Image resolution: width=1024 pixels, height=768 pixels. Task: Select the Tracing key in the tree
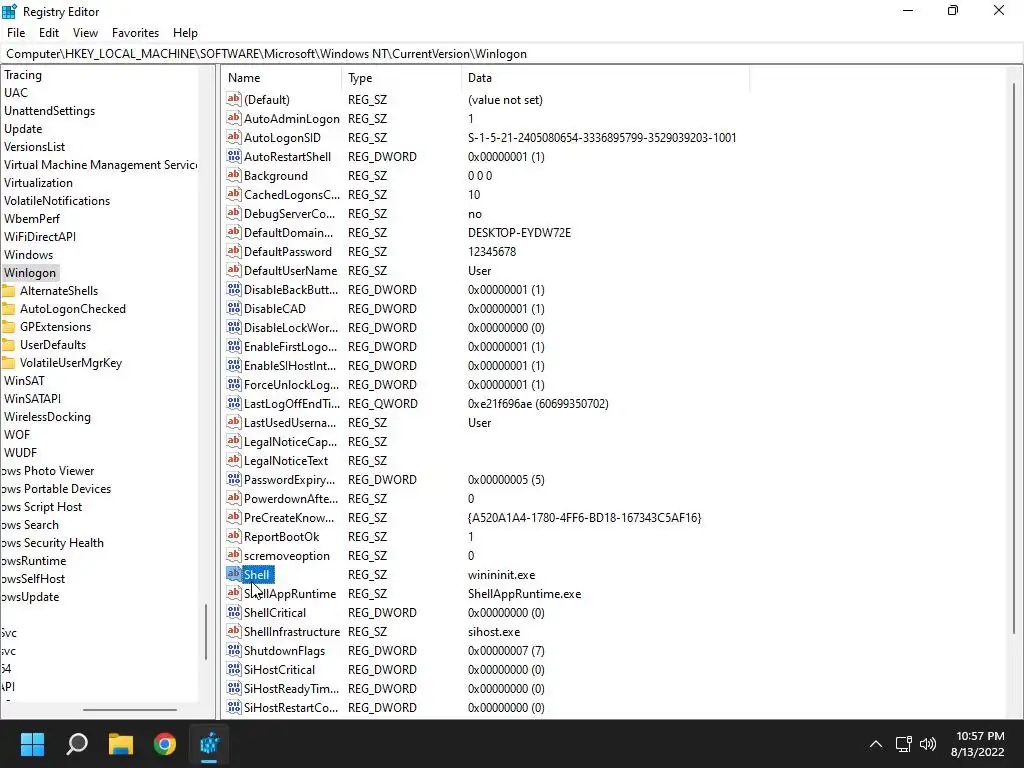pyautogui.click(x=23, y=75)
